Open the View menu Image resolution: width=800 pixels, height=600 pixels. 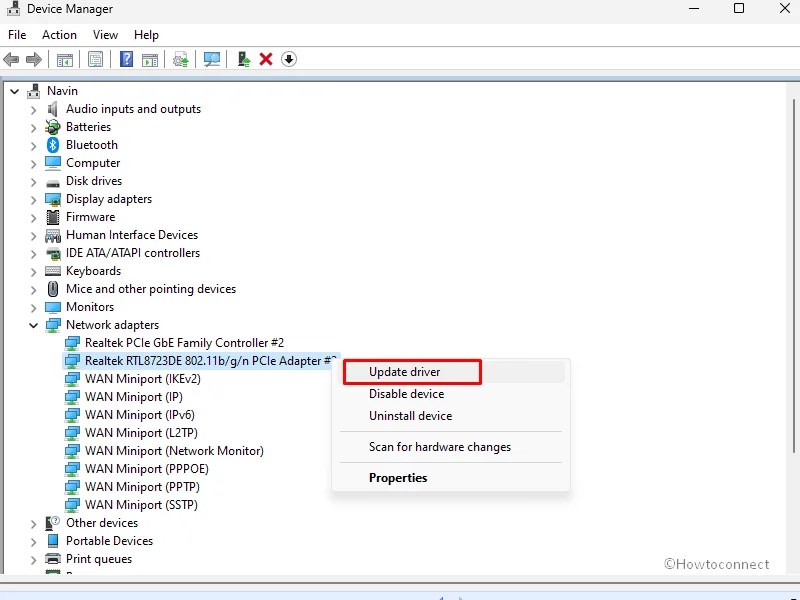click(x=105, y=34)
